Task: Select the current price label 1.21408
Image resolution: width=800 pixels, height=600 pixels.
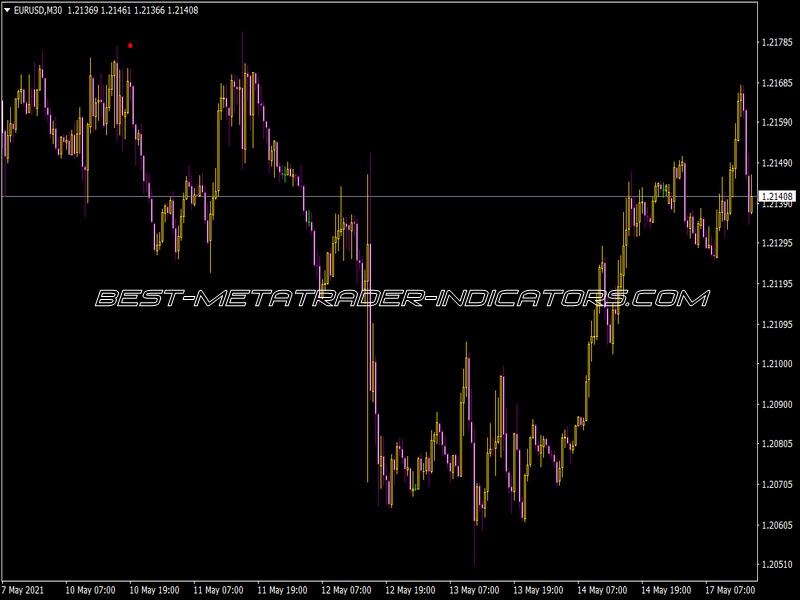Action: point(777,196)
